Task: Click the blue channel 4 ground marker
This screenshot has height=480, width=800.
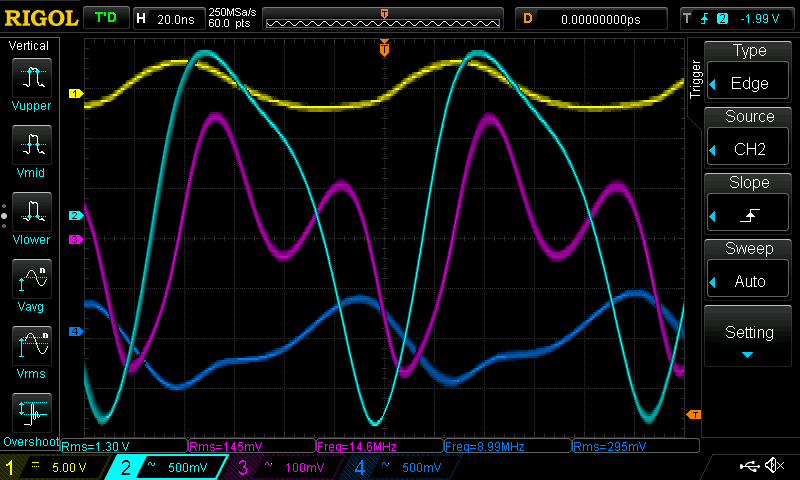Action: (x=76, y=332)
